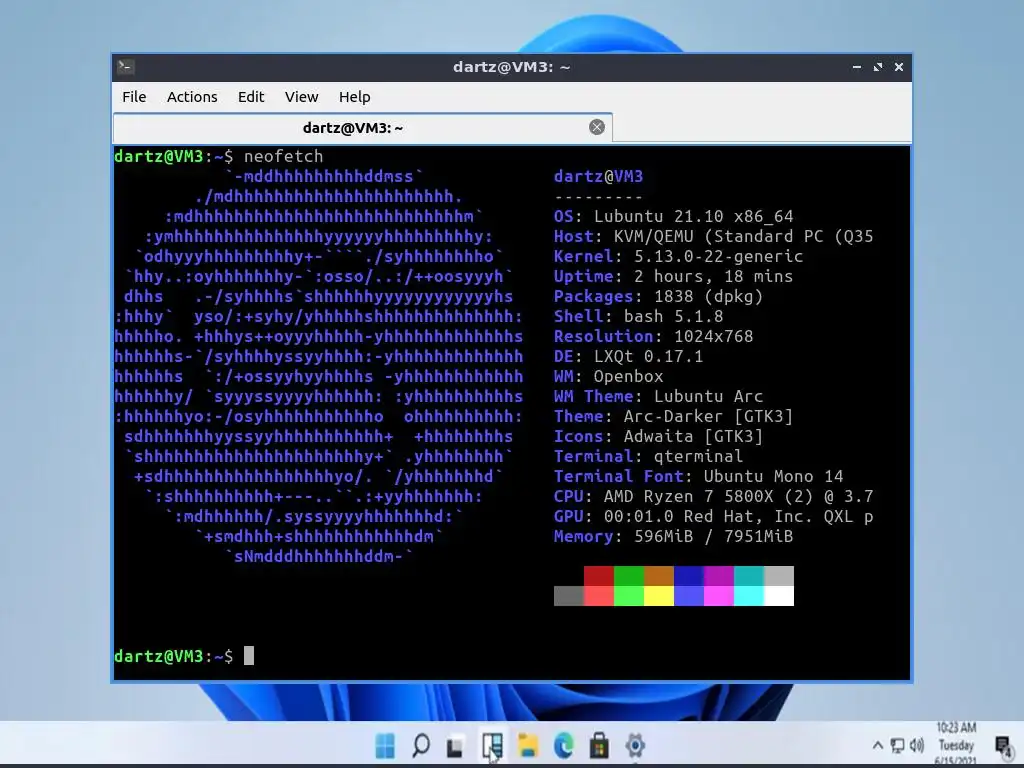Open Microsoft Store from taskbar
The image size is (1024, 768).
[x=599, y=745]
